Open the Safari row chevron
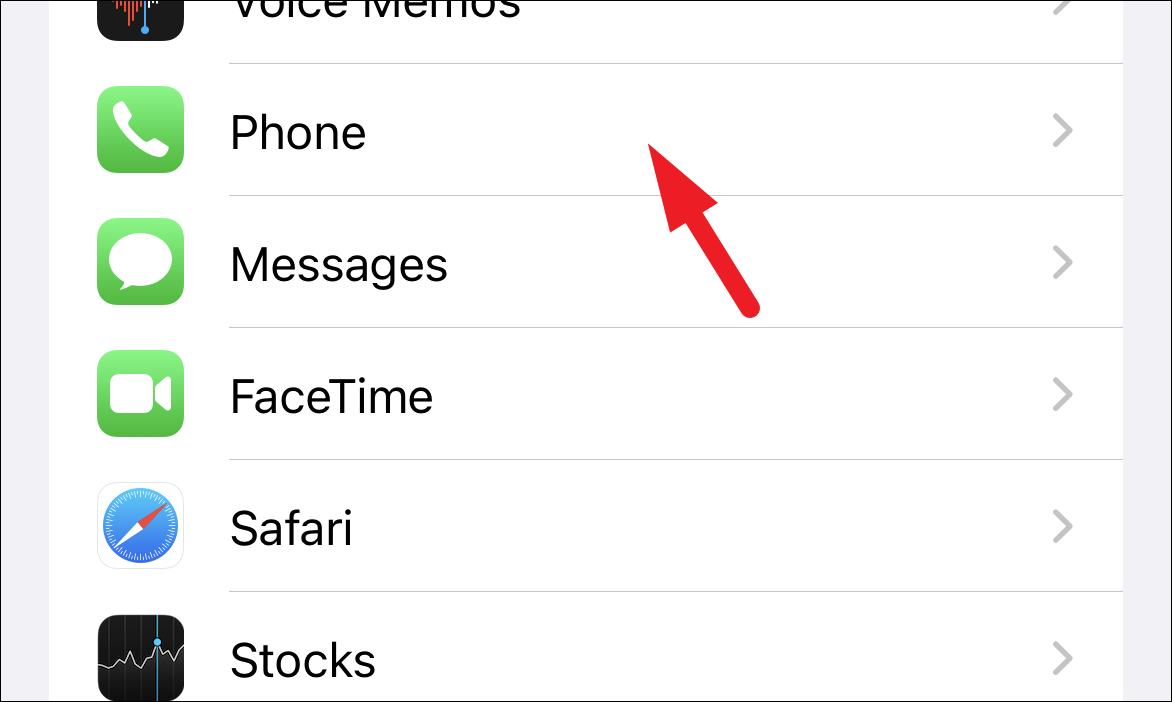Viewport: 1172px width, 702px height. pos(1062,526)
